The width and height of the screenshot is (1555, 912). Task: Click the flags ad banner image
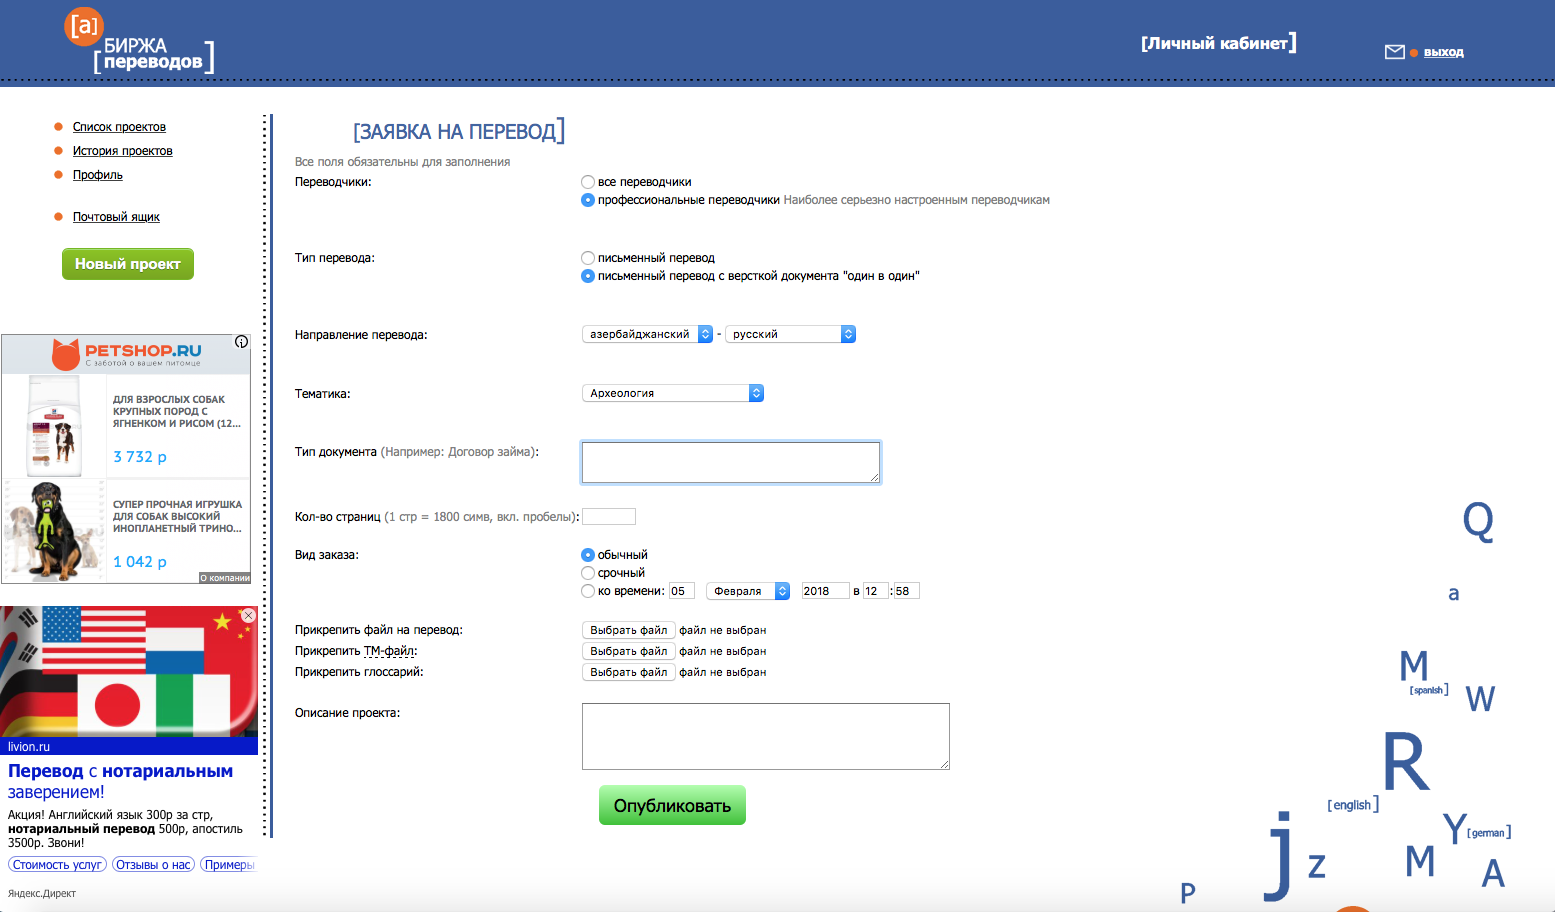click(129, 672)
